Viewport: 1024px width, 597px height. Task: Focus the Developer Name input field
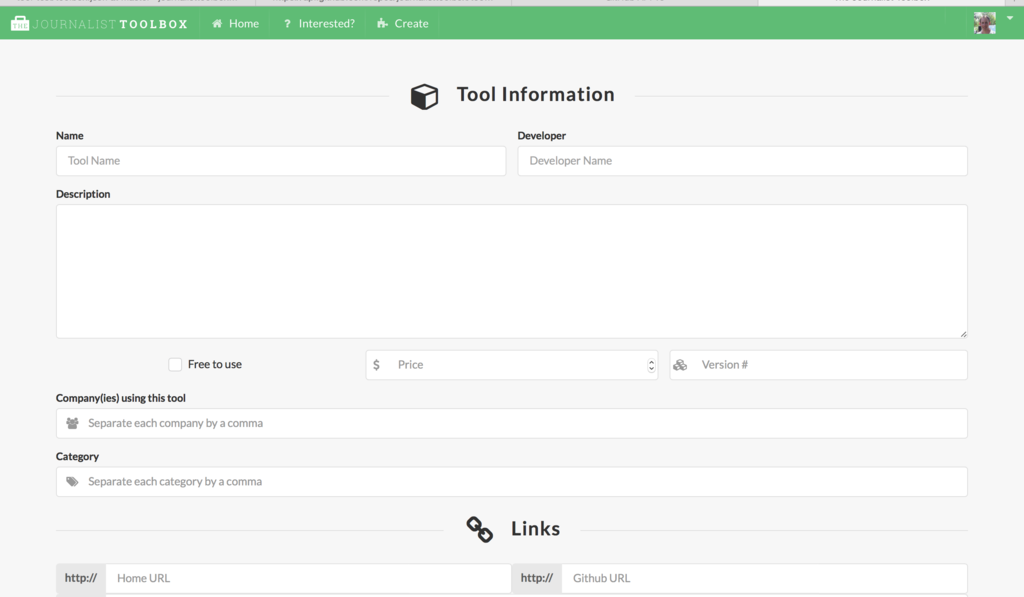[743, 161]
